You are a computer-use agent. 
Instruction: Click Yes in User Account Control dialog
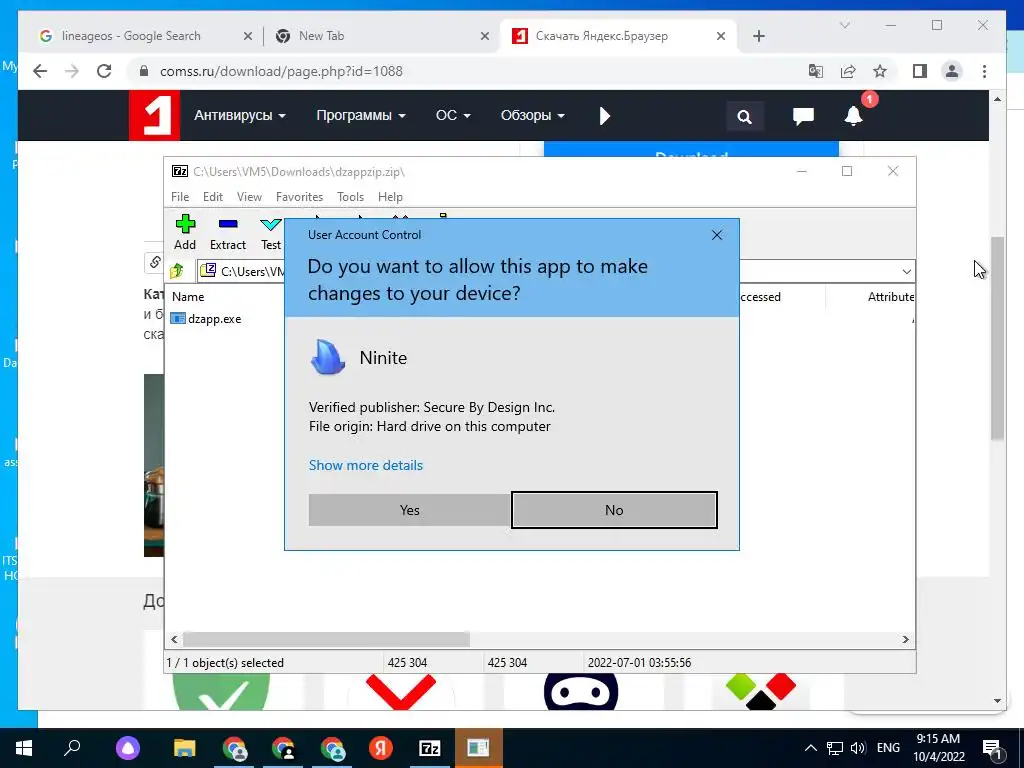tap(409, 510)
